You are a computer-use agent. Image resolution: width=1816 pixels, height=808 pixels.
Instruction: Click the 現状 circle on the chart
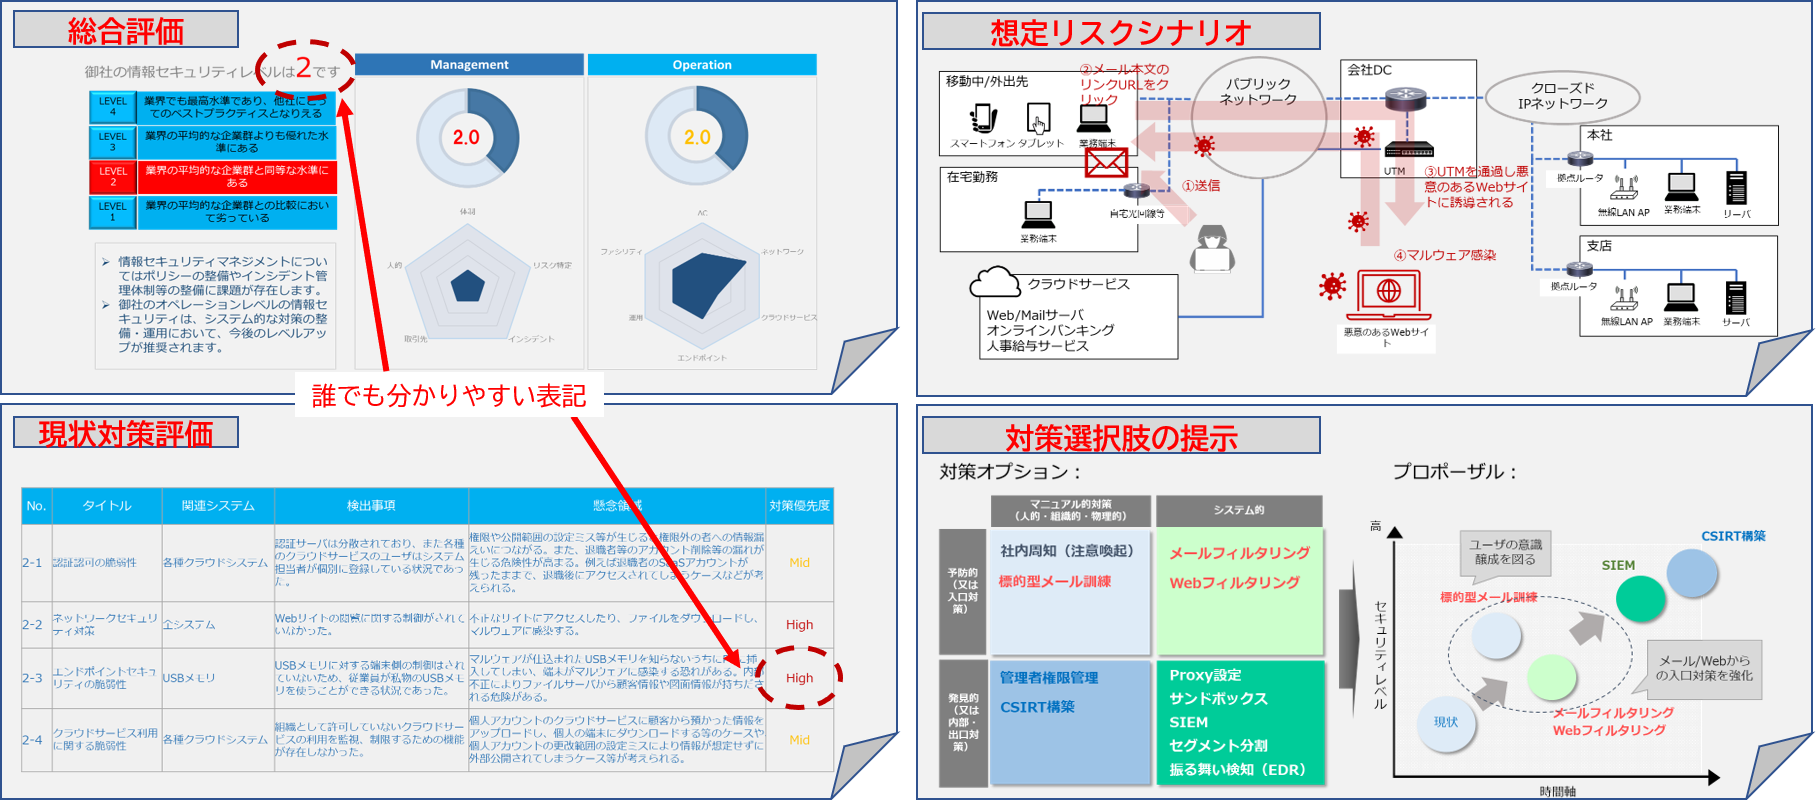tap(1446, 722)
